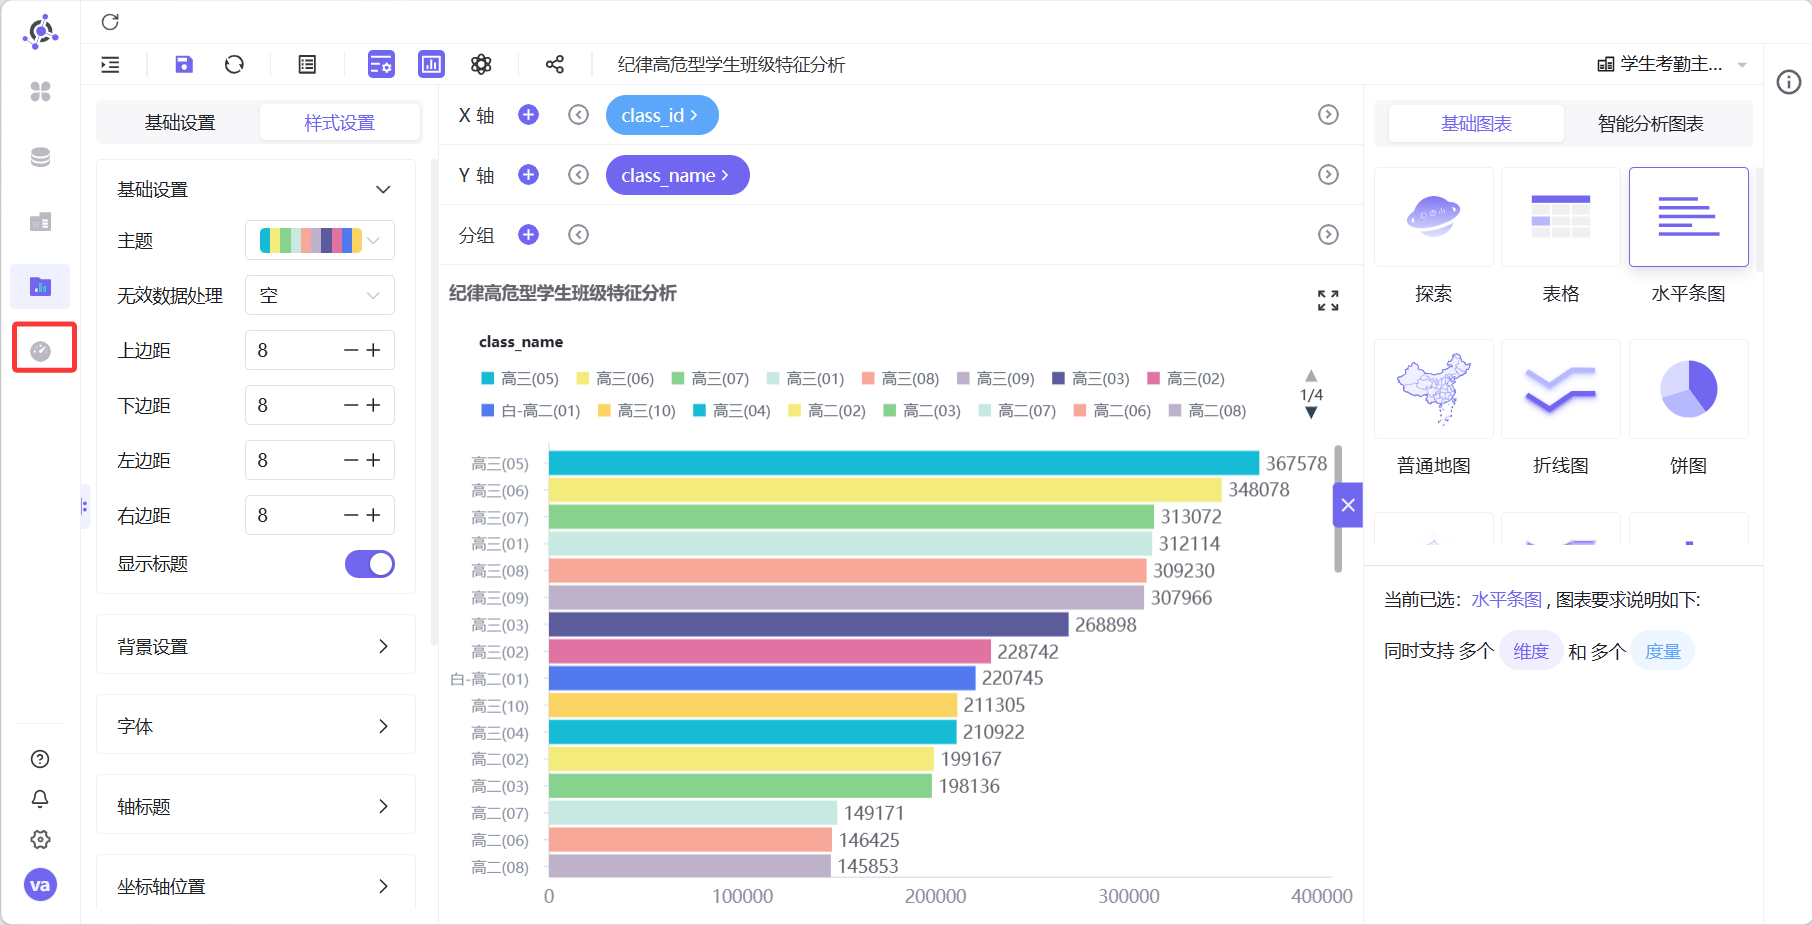
Task: Open the 主题 color theme dropdown
Action: (x=320, y=240)
